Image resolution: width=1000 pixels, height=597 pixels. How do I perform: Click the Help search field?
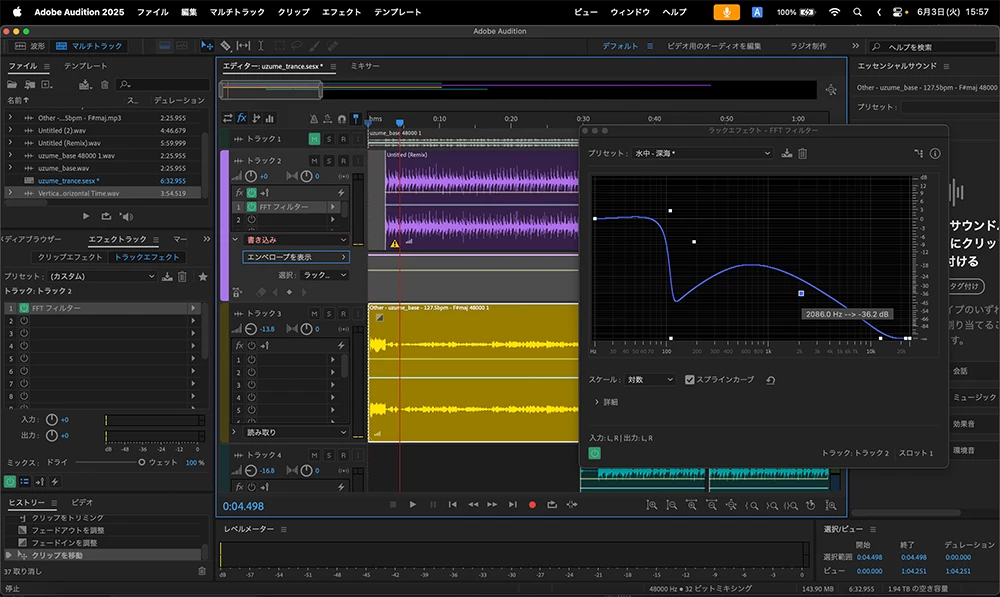[934, 47]
